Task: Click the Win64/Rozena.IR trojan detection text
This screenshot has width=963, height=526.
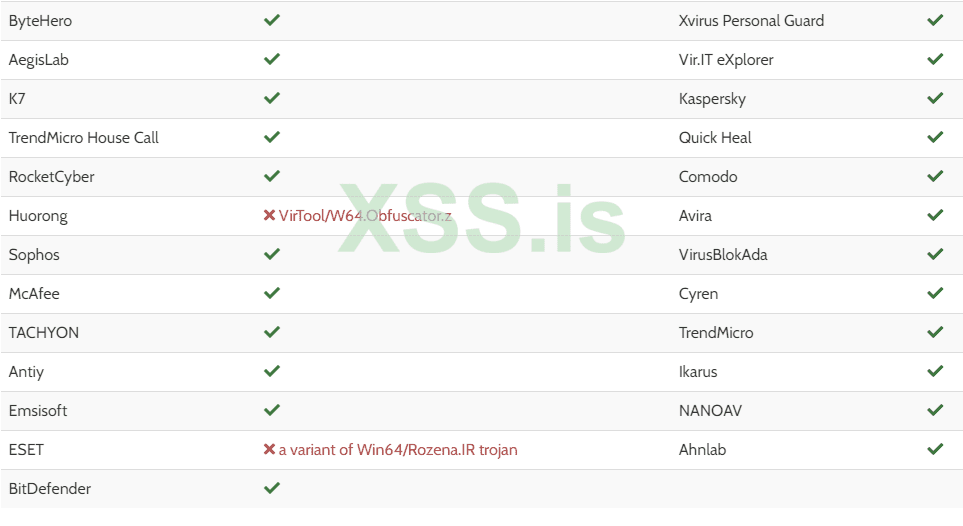Action: tap(398, 450)
